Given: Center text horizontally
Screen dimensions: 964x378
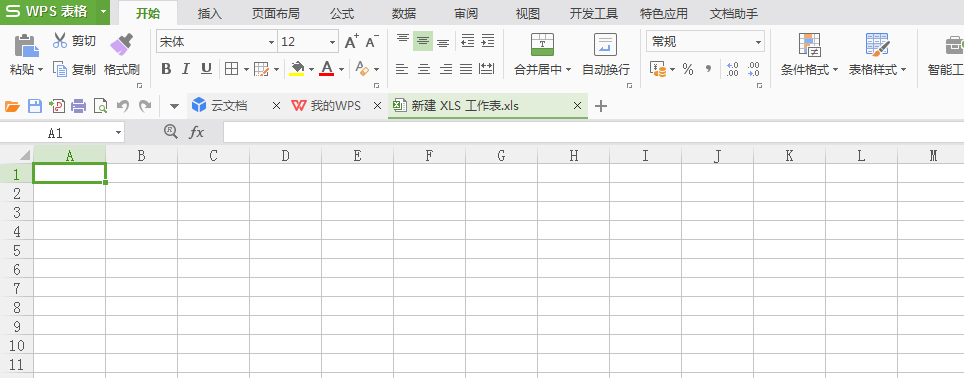Looking at the screenshot, I should pos(424,69).
